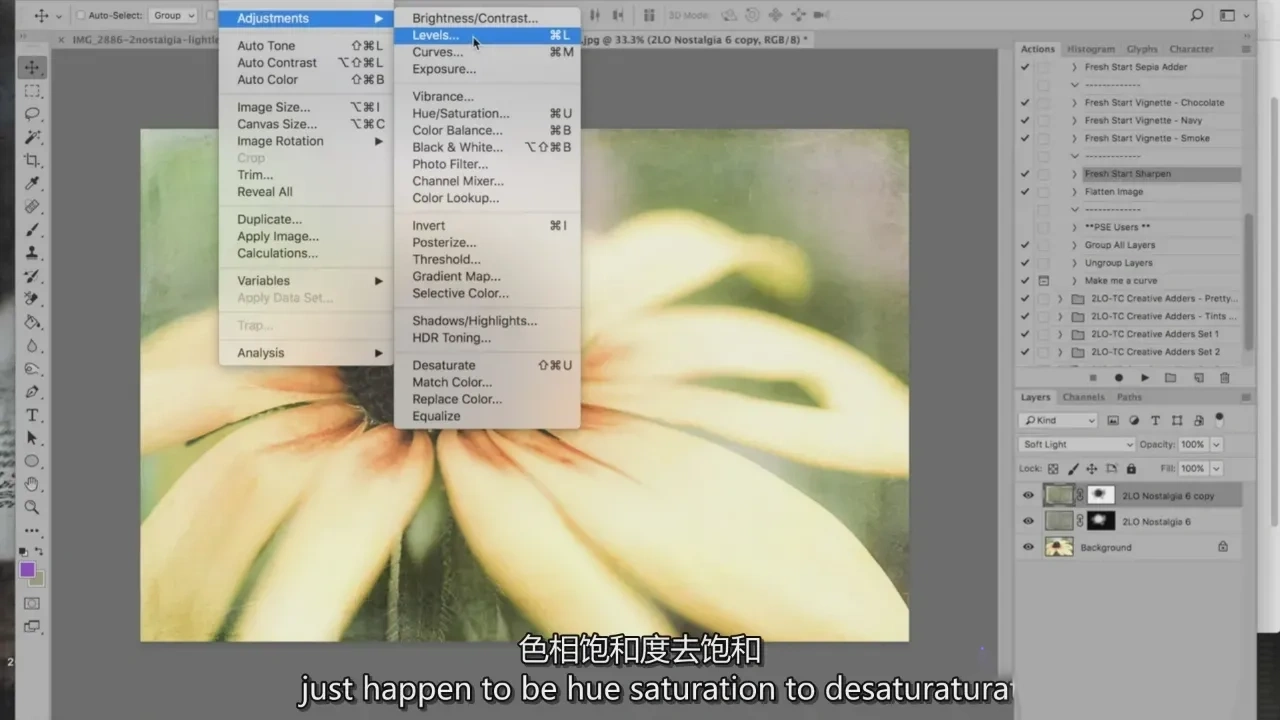Toggle visibility of the Background layer
The width and height of the screenshot is (1280, 720).
tap(1028, 547)
